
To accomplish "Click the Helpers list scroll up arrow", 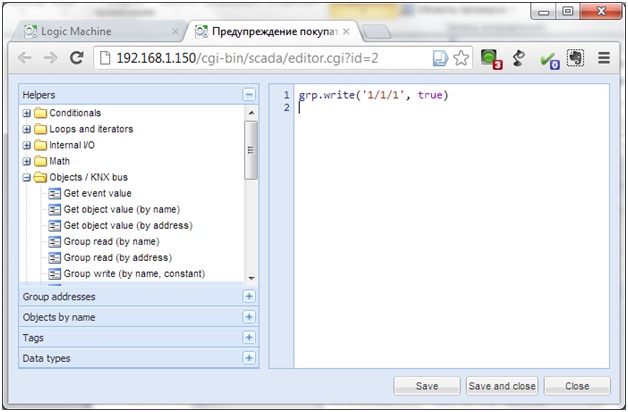I will 251,113.
